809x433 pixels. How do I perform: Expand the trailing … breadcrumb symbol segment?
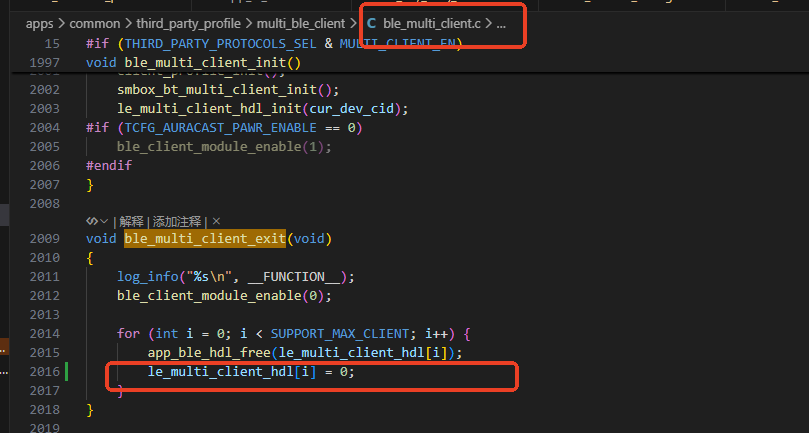click(501, 24)
